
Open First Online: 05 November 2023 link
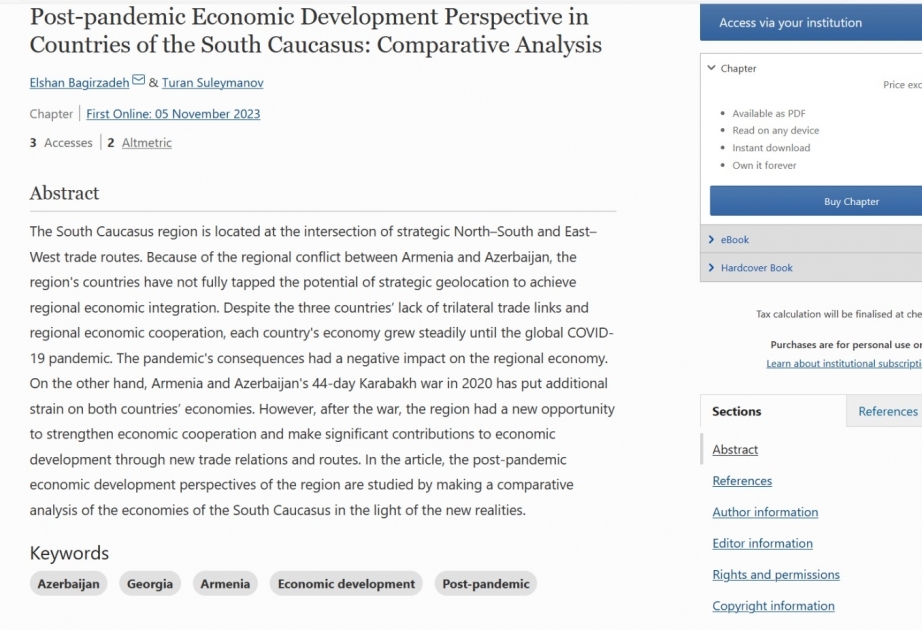(x=173, y=114)
